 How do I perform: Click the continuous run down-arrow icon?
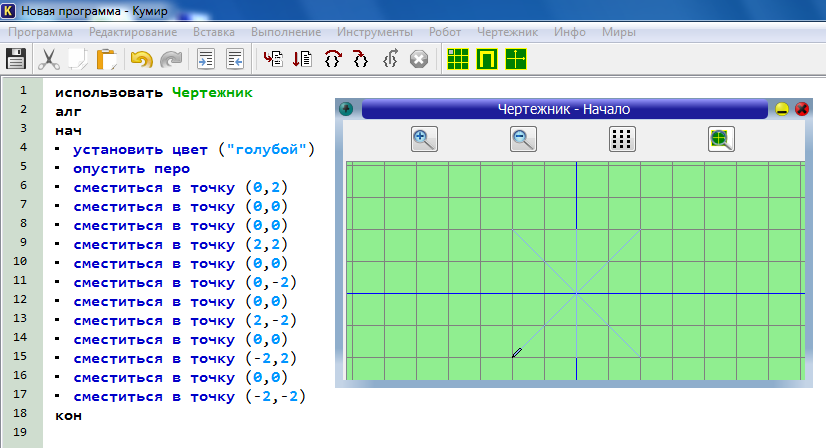pyautogui.click(x=302, y=59)
